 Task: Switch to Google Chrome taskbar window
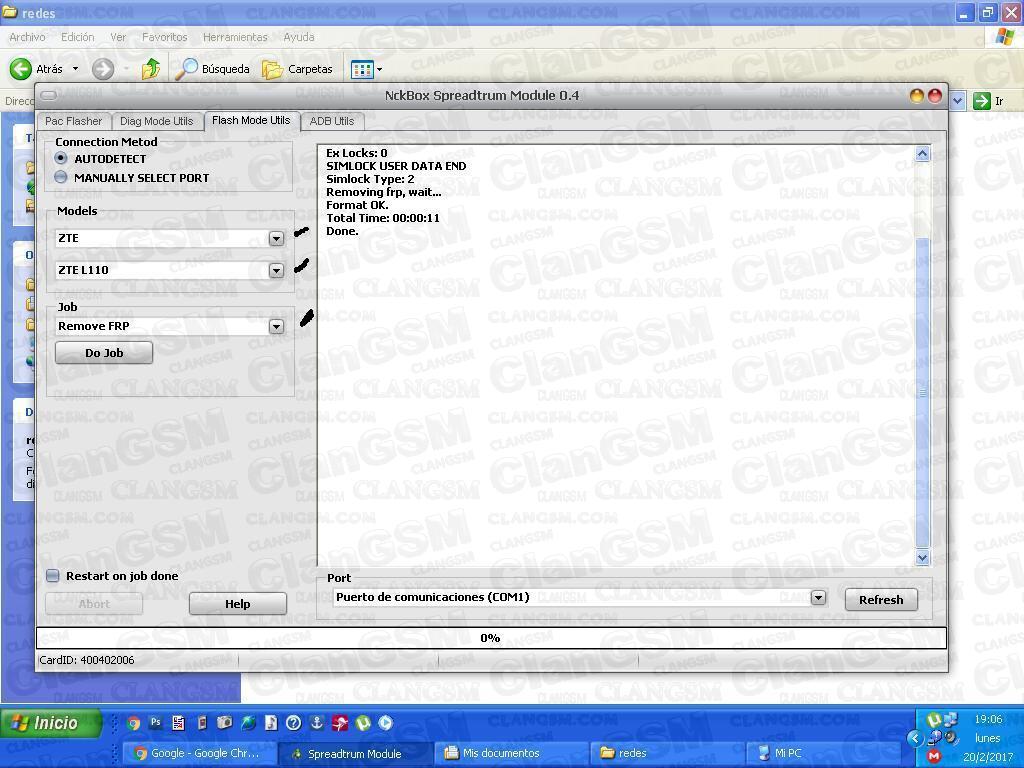coord(199,753)
